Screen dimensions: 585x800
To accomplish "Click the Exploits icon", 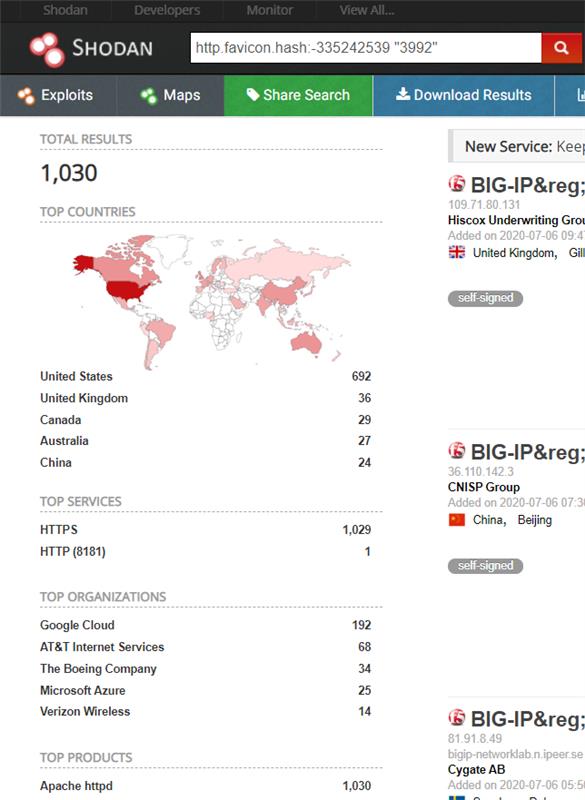I will click(x=26, y=95).
